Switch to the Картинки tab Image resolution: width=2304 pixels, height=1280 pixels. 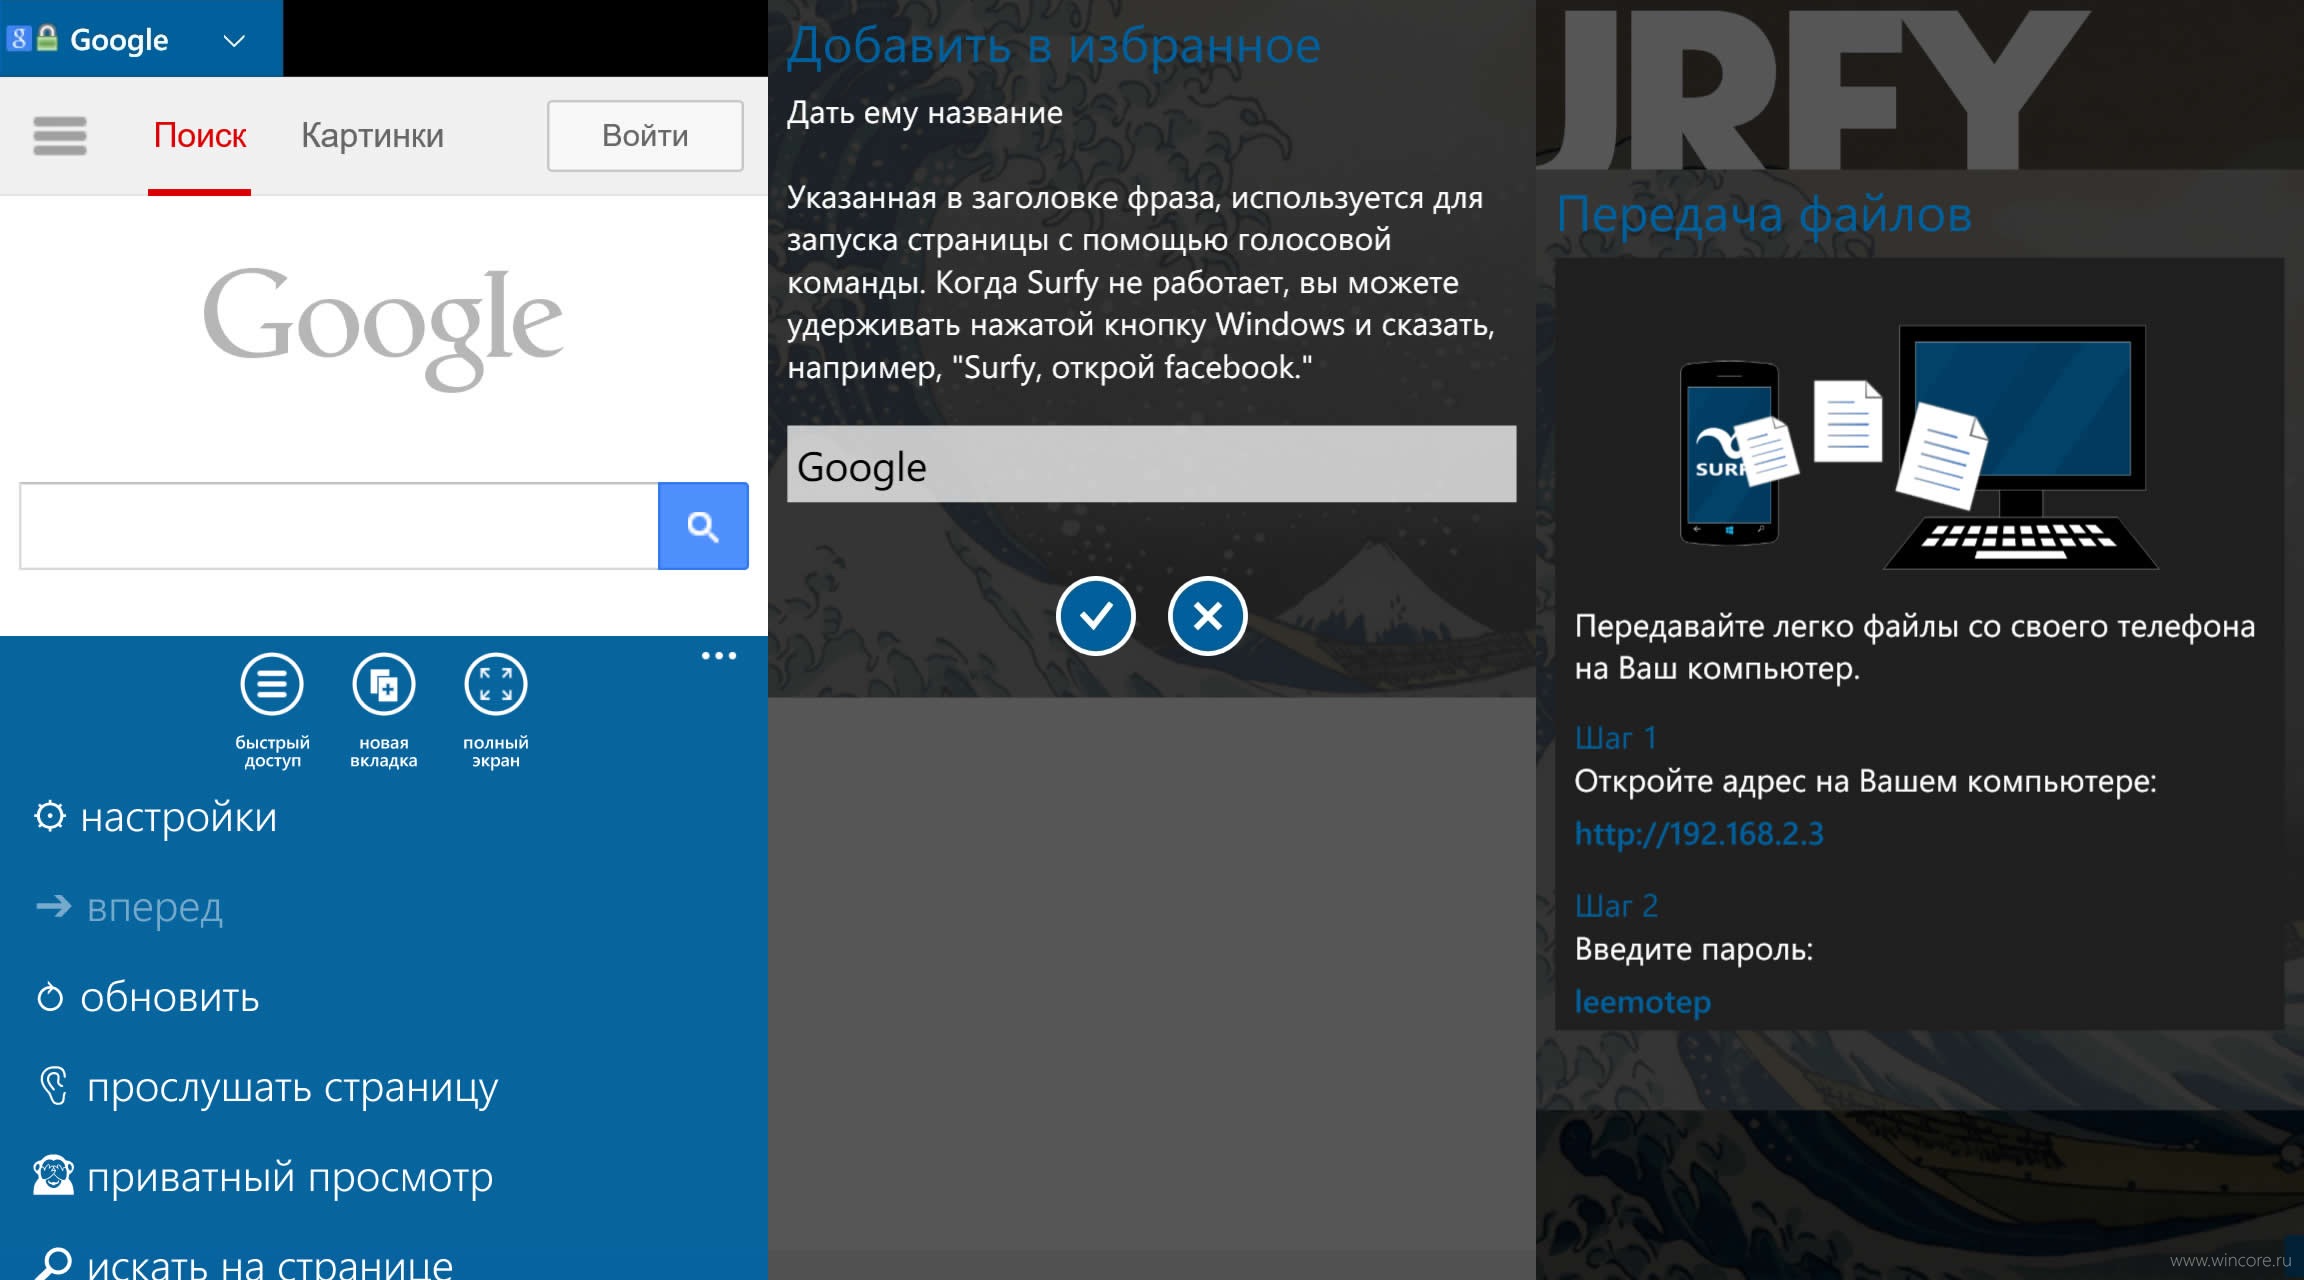coord(372,135)
